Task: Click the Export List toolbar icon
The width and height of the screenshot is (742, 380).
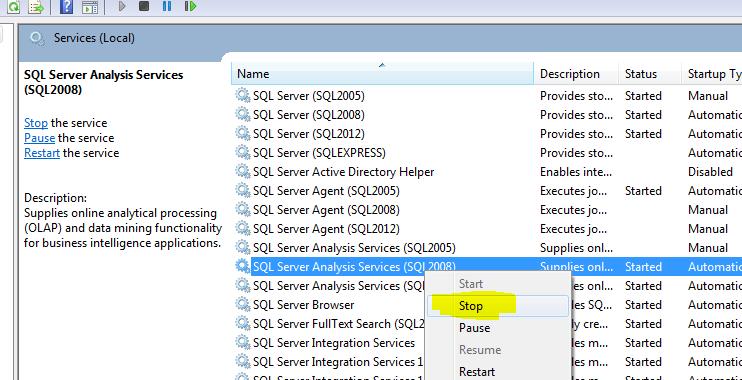Action: point(35,7)
